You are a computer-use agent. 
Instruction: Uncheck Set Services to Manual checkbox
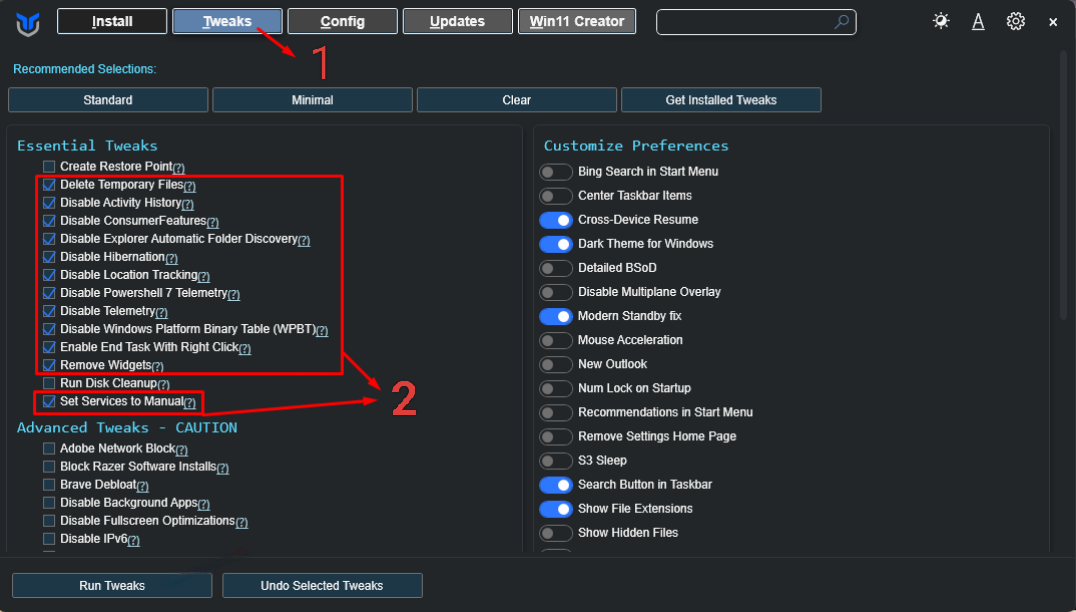click(49, 401)
